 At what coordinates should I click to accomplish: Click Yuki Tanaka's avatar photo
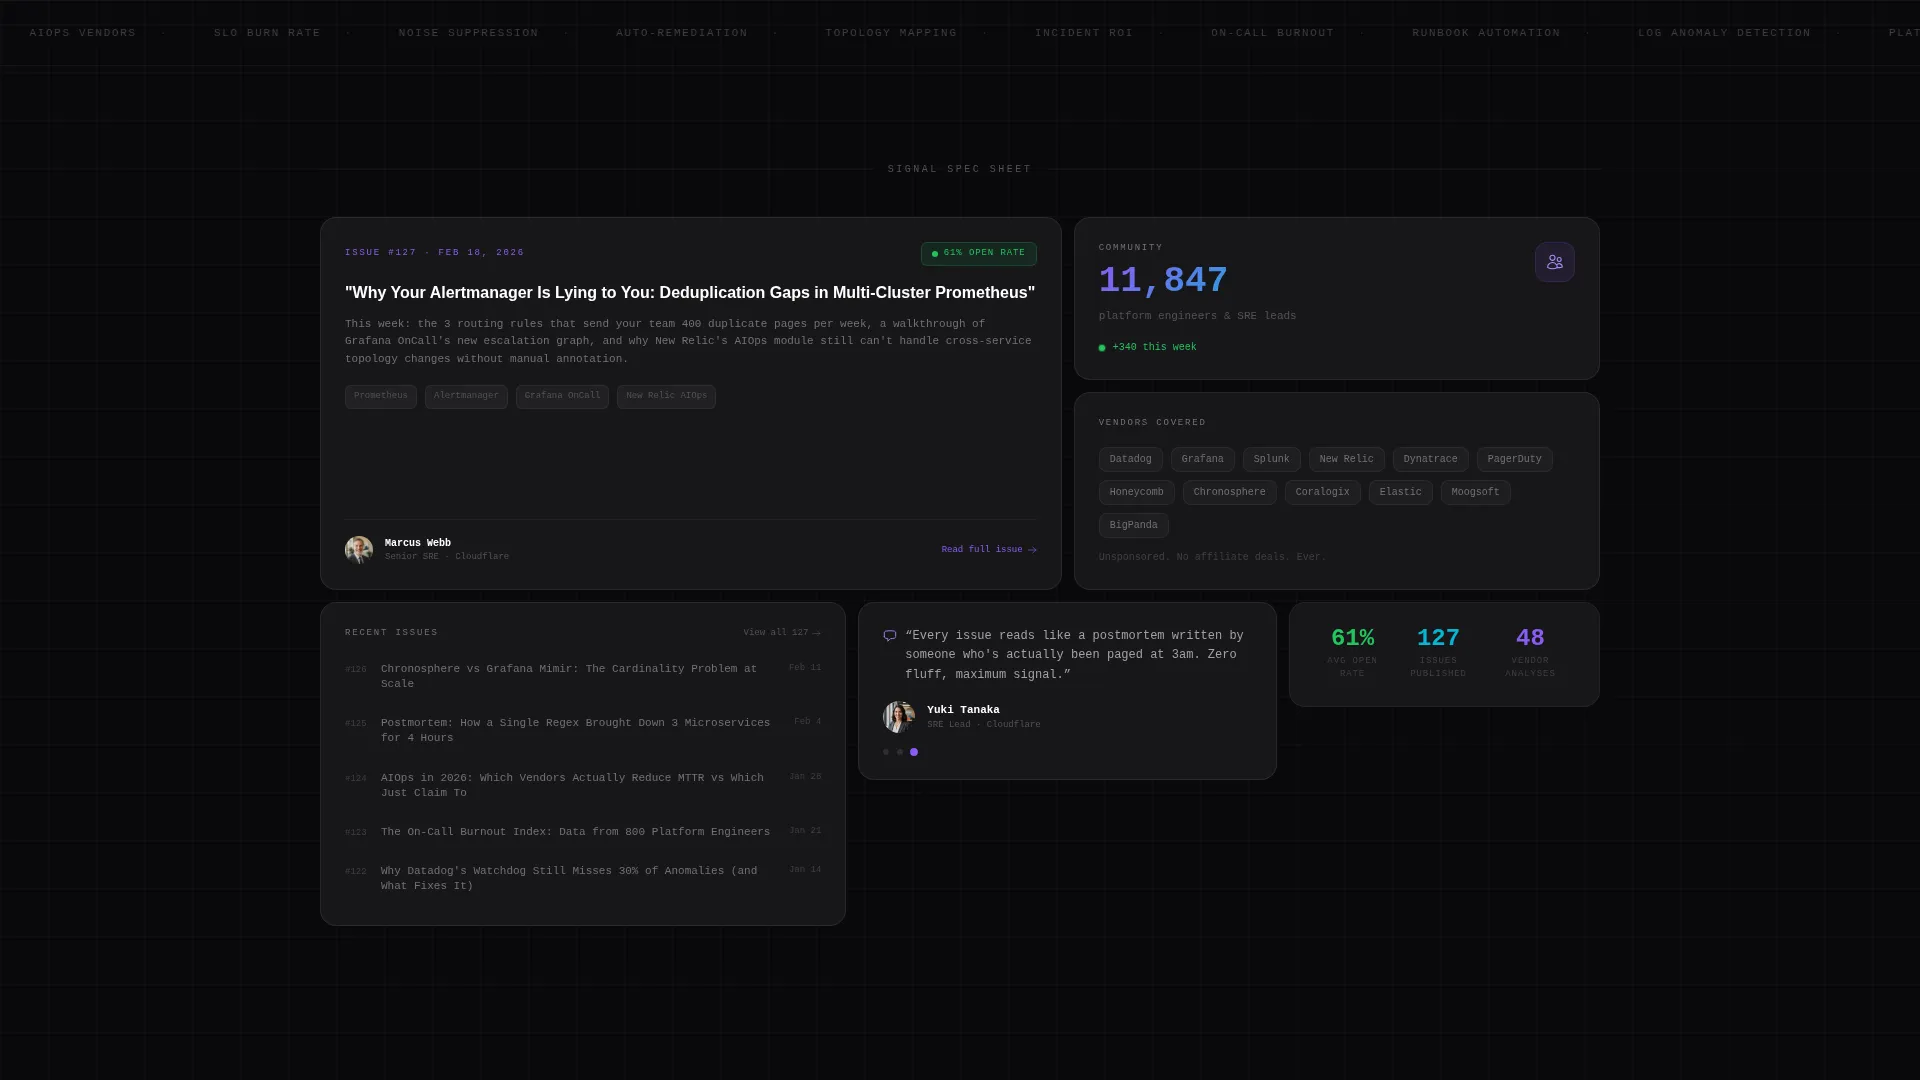coord(899,717)
